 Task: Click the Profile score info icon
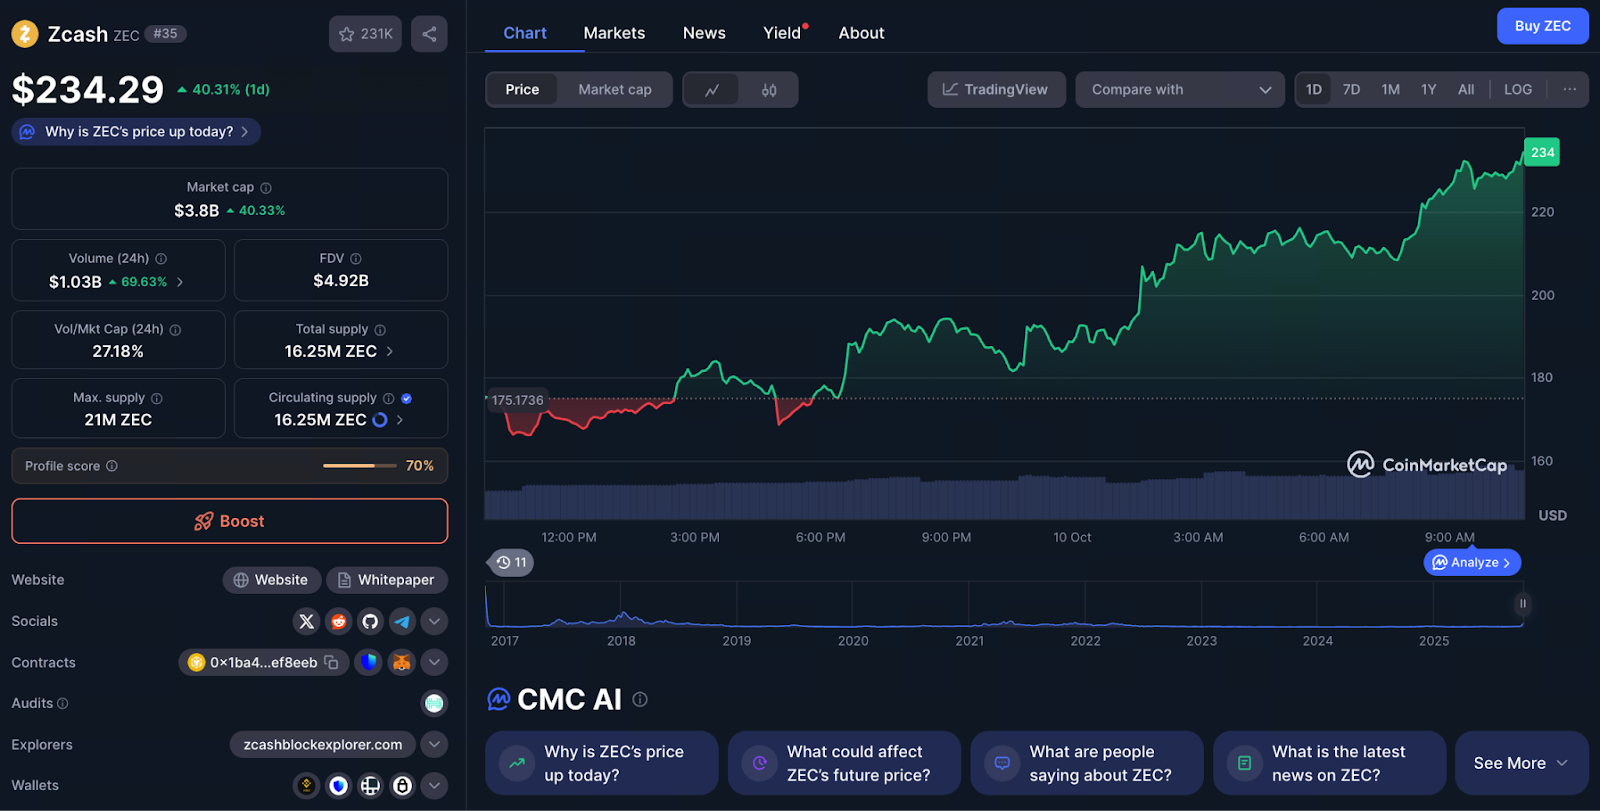pos(112,466)
